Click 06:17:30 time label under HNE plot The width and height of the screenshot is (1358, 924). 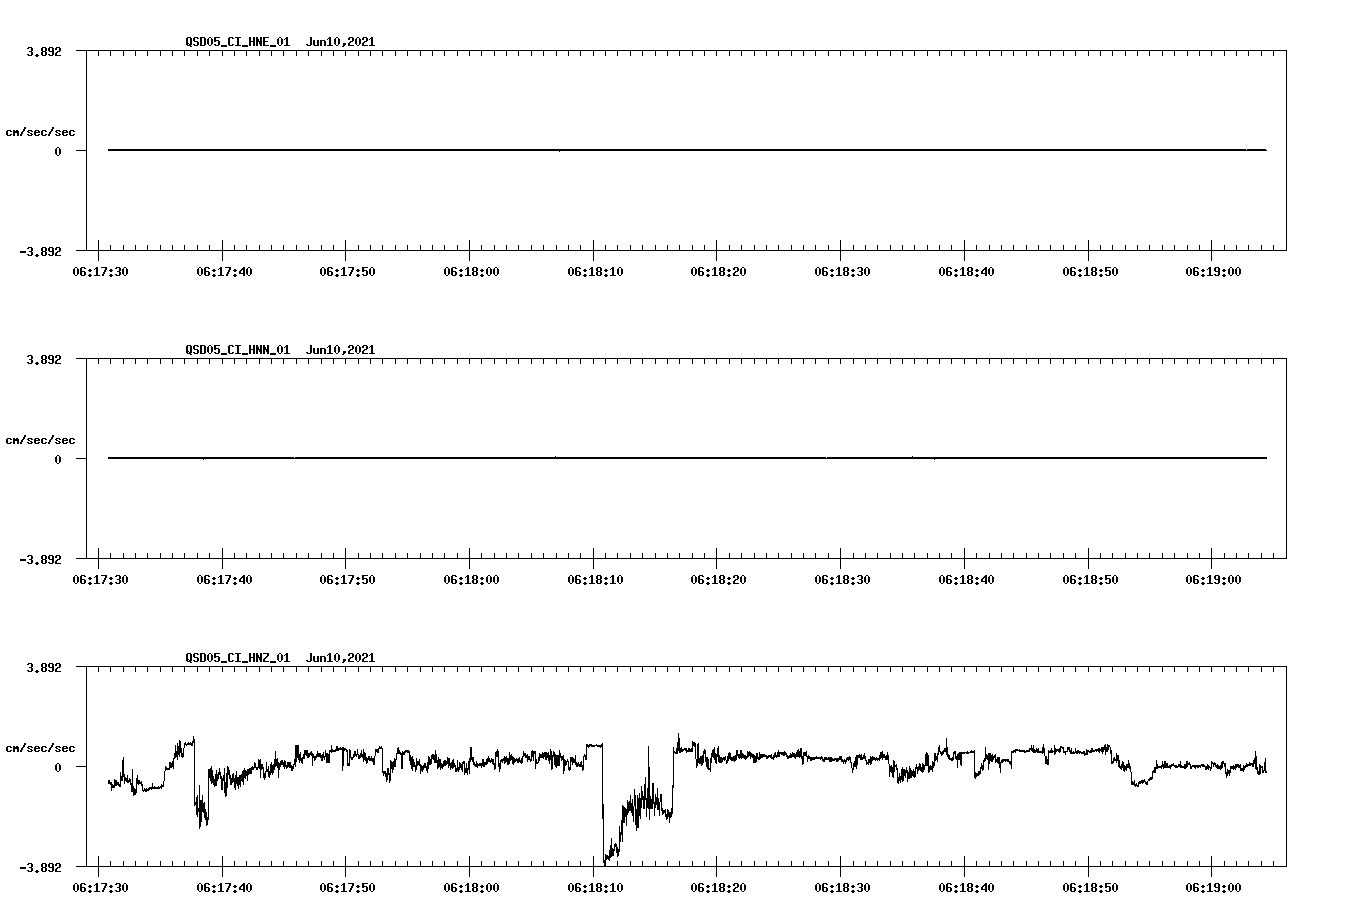click(99, 272)
